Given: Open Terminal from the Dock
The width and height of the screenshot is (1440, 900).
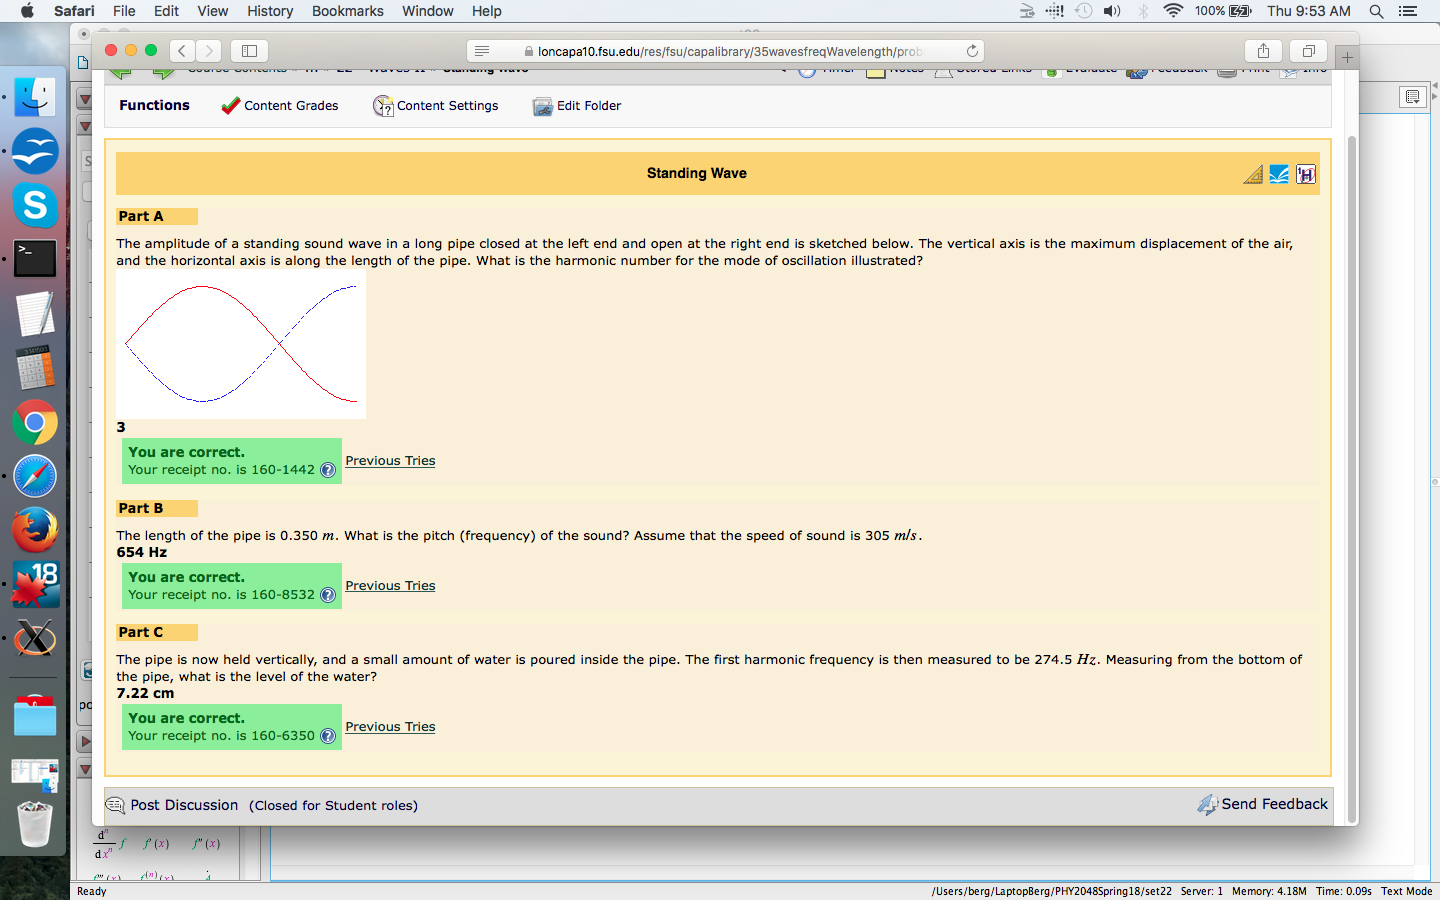Looking at the screenshot, I should pyautogui.click(x=35, y=259).
